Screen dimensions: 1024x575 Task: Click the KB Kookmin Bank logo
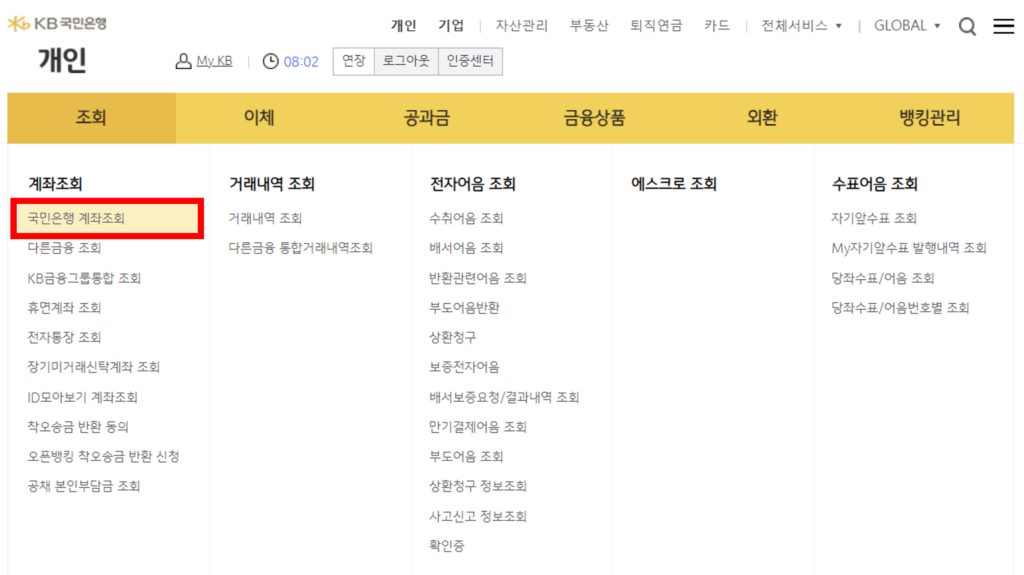[57, 24]
